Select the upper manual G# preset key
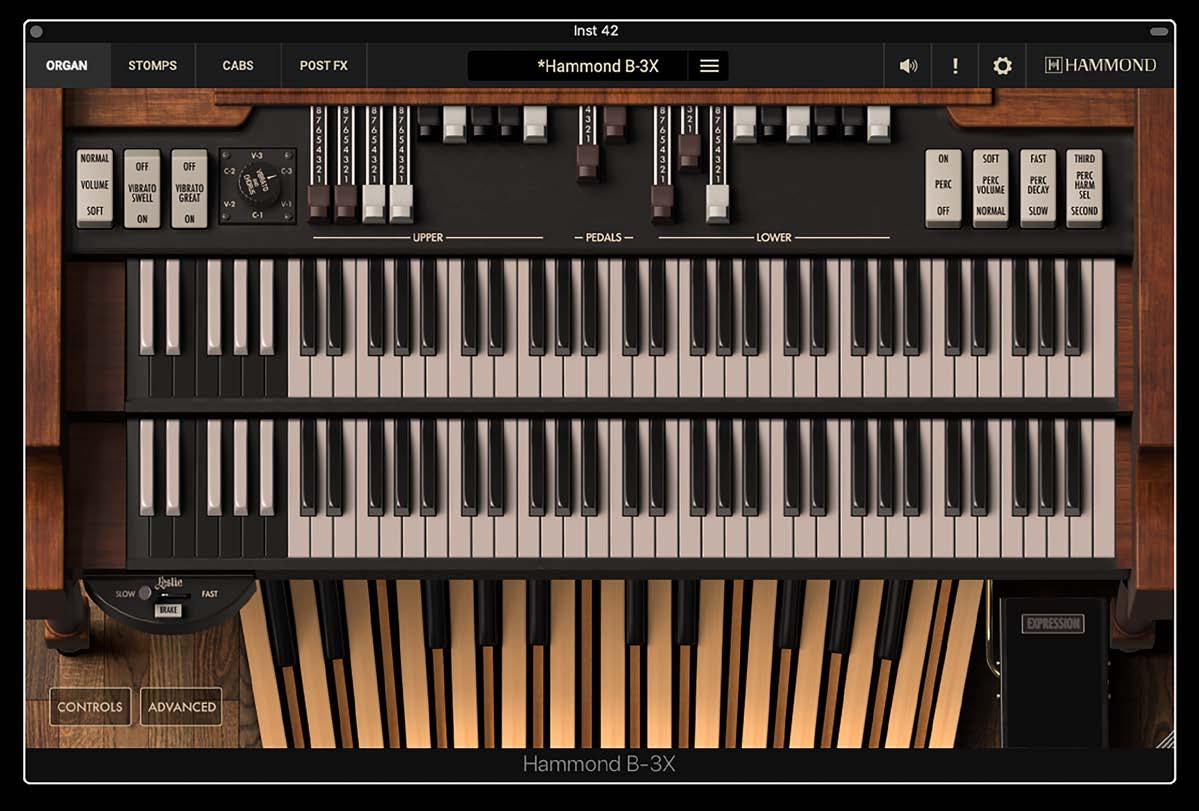The height and width of the screenshot is (811, 1199). tap(240, 306)
